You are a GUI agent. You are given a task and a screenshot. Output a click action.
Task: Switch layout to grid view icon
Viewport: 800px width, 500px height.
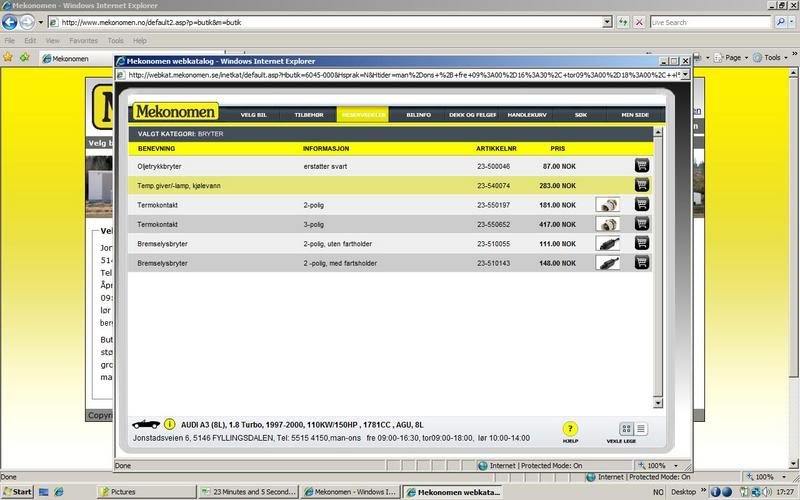coord(627,429)
